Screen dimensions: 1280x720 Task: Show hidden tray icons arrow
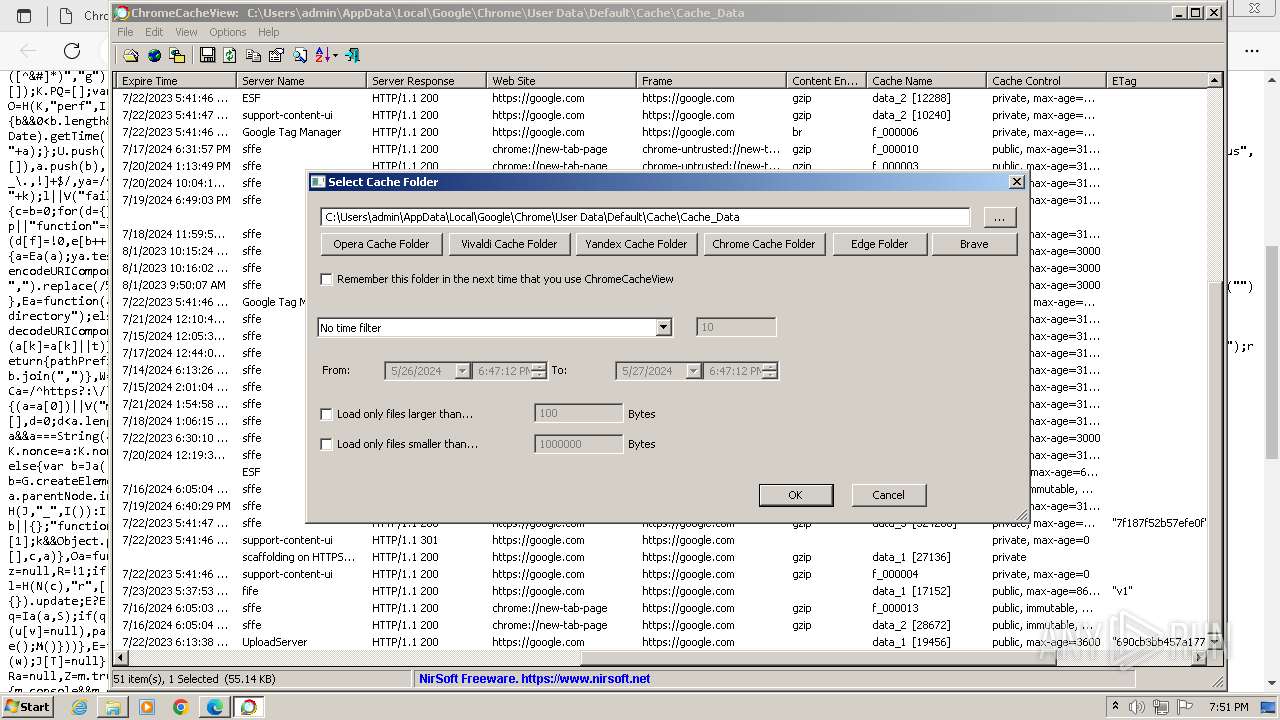point(1116,707)
